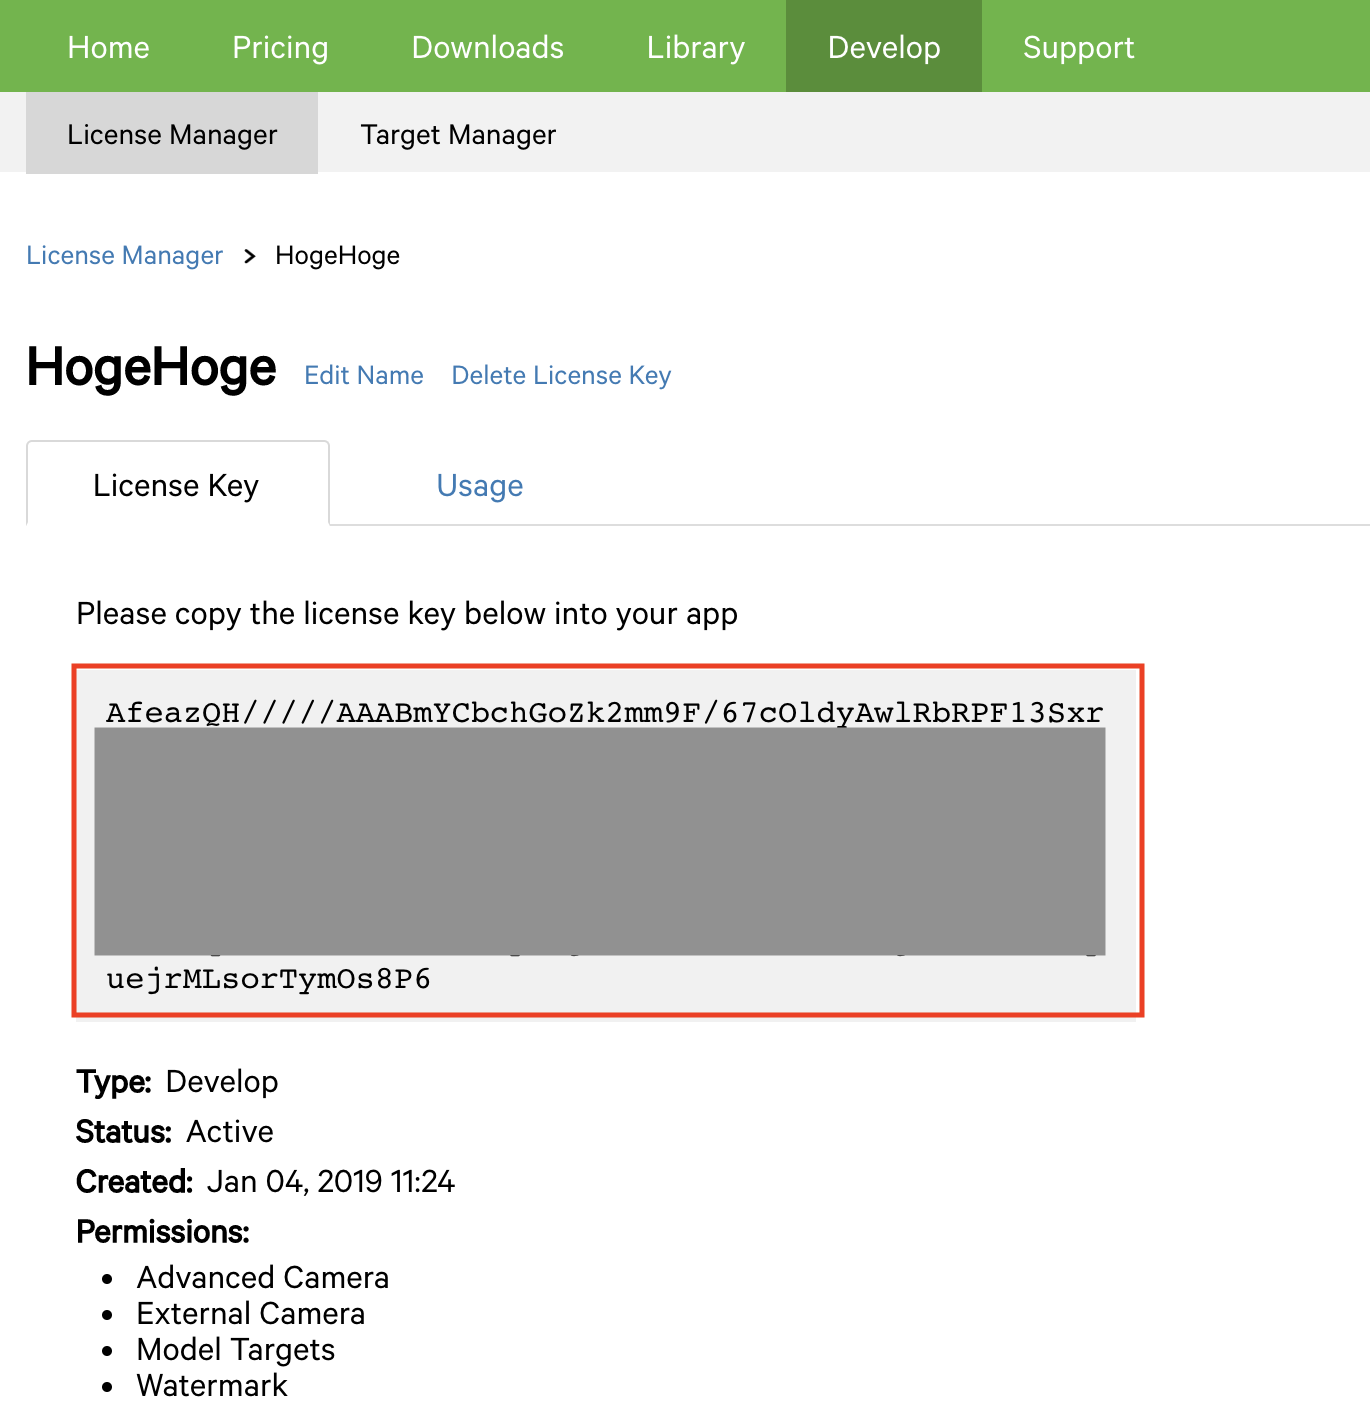Click the first line of the license key

coord(604,712)
